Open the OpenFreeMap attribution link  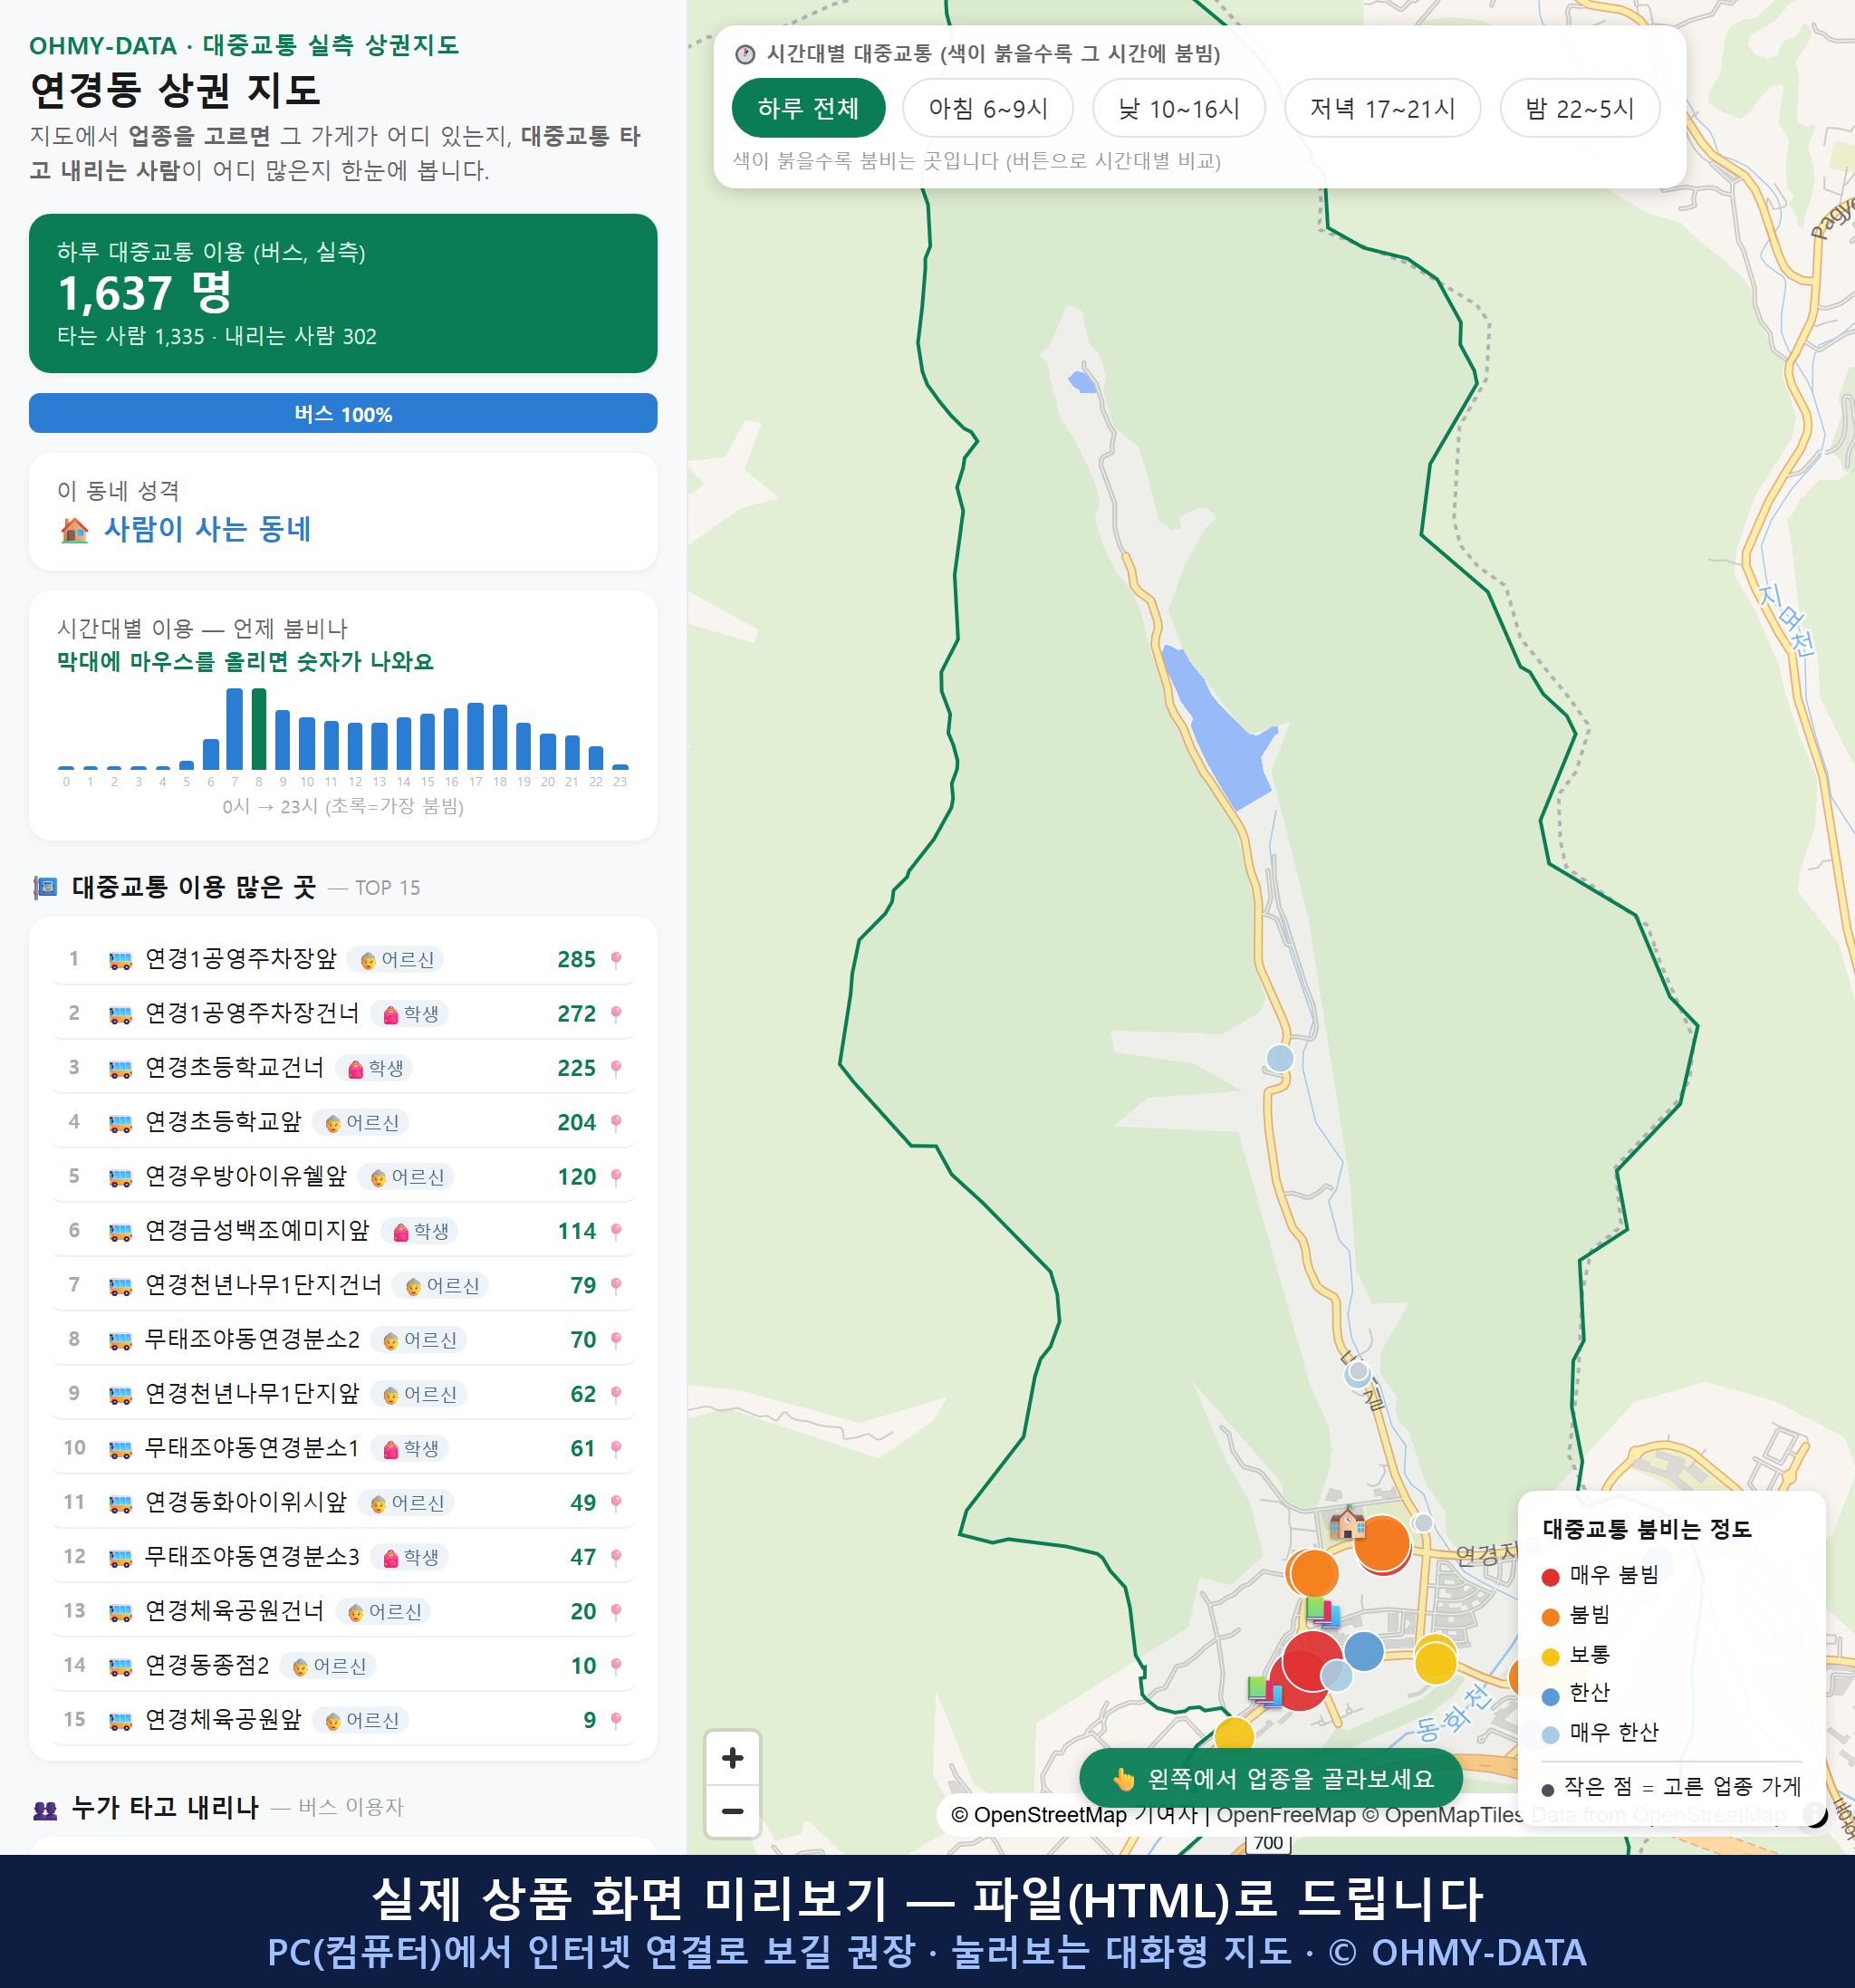pyautogui.click(x=1285, y=1815)
